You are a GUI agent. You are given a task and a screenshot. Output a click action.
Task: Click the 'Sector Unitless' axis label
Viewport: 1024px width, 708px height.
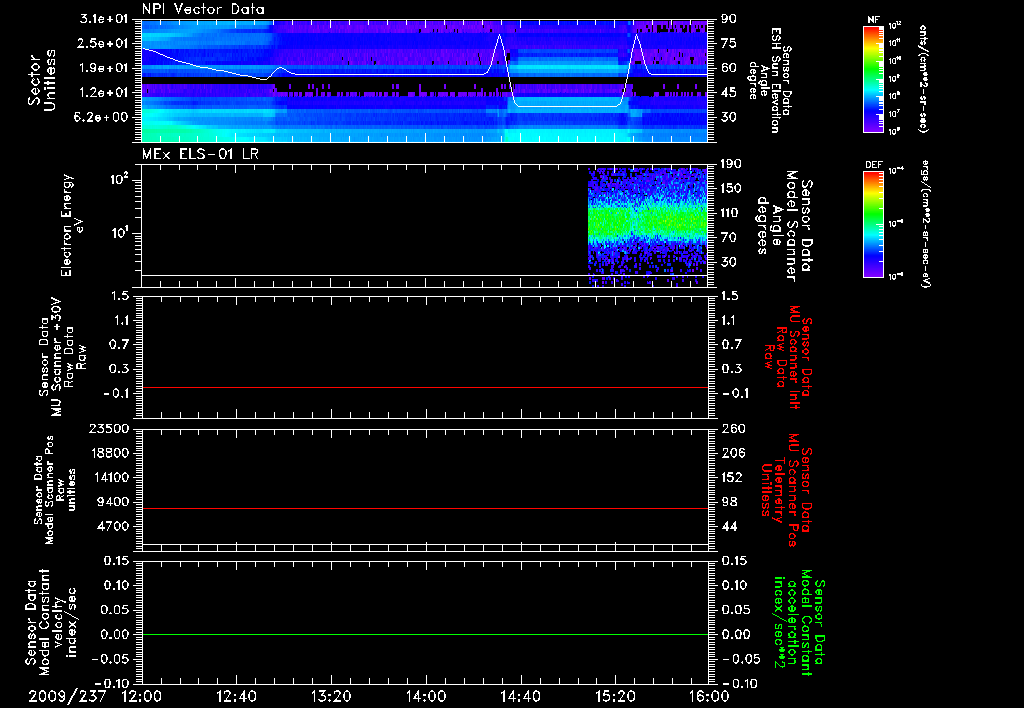tap(42, 80)
